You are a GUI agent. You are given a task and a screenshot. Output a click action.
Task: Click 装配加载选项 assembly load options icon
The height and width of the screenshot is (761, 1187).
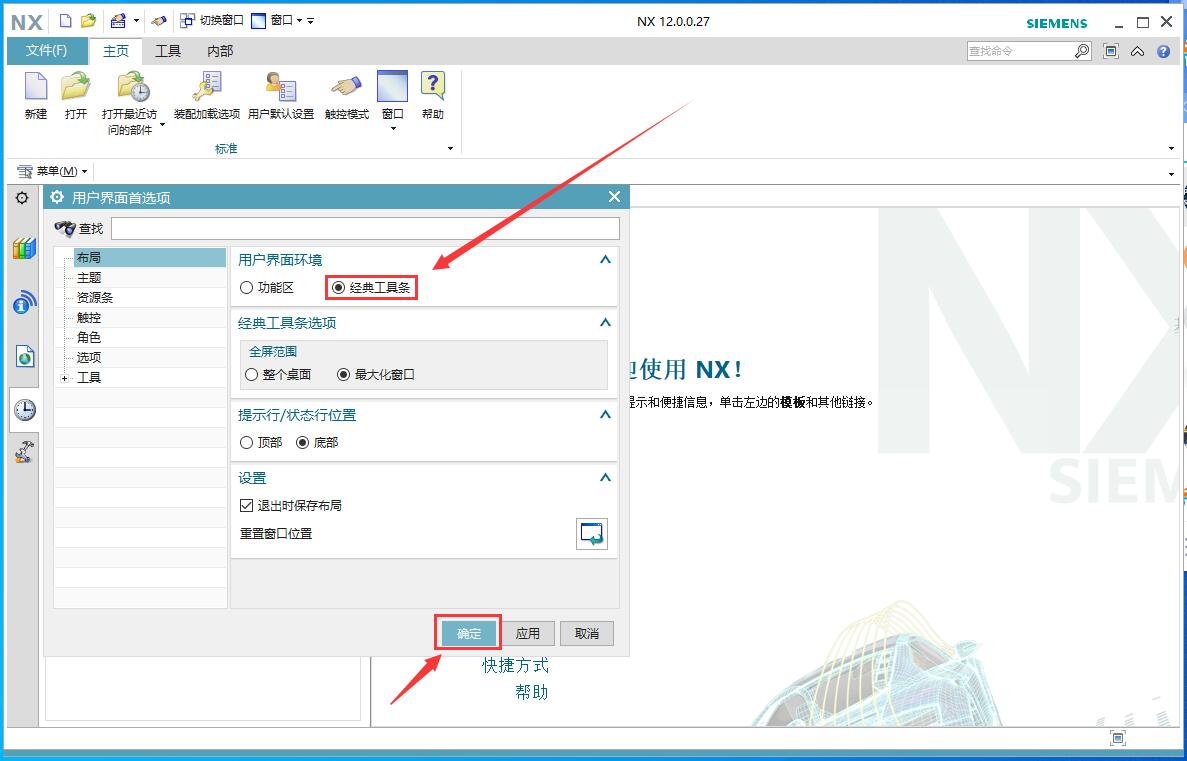pos(207,89)
